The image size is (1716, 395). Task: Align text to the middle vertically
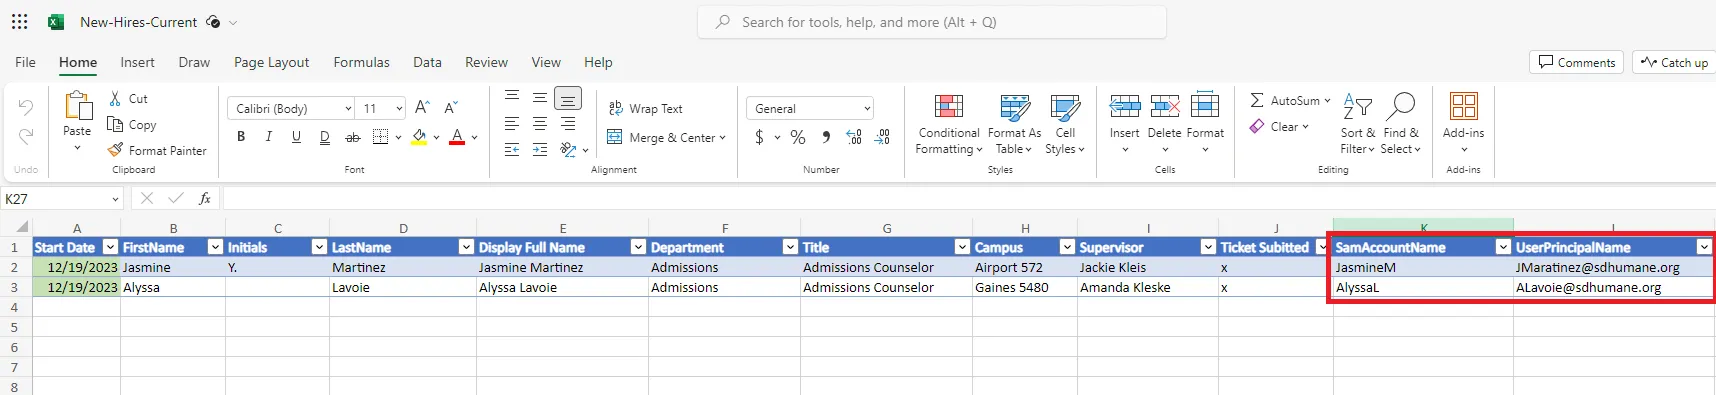540,97
